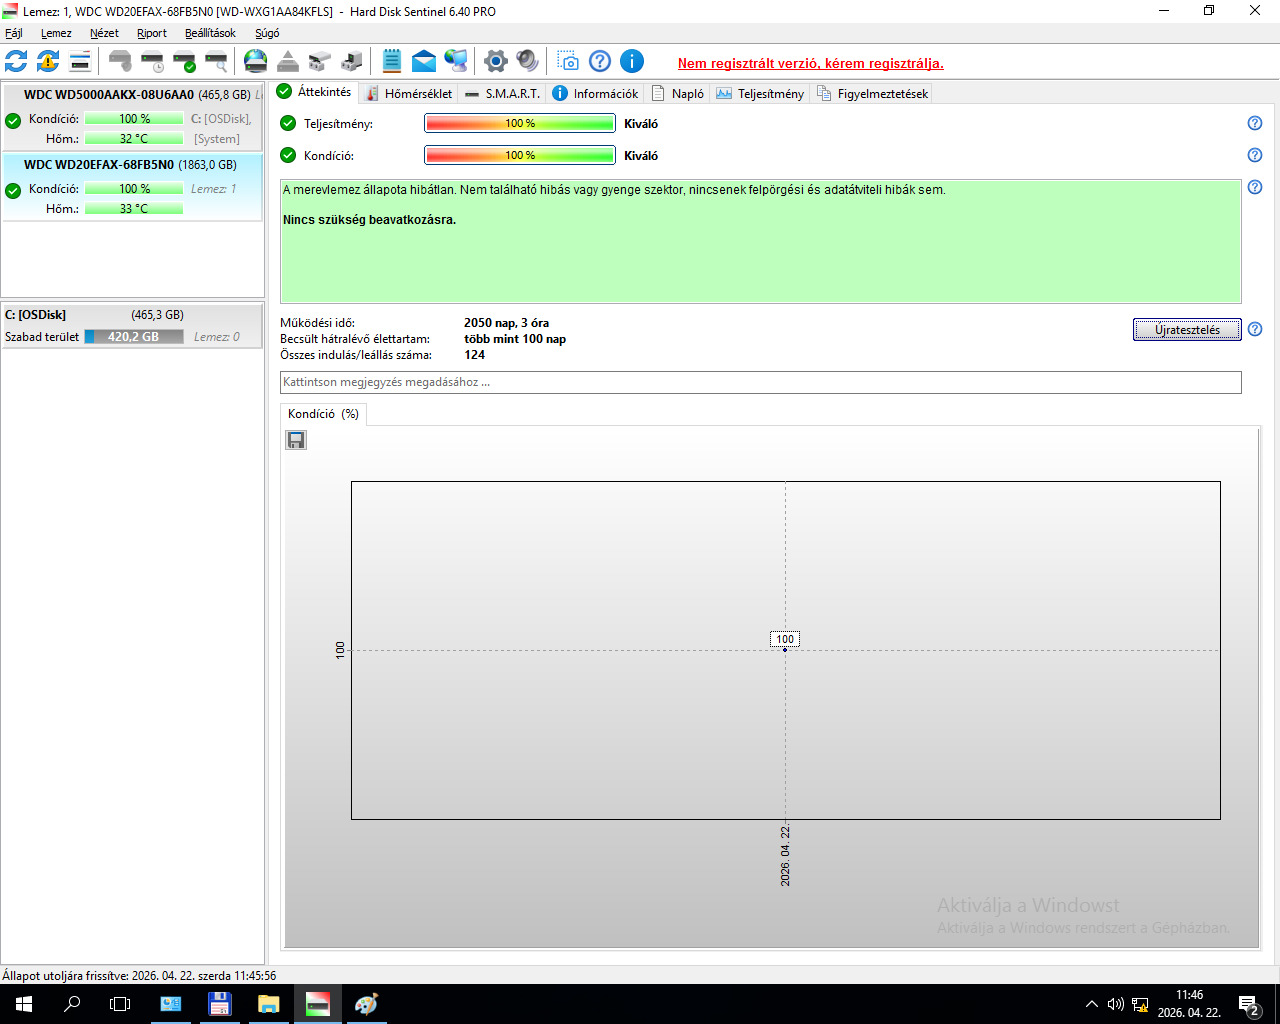Viewport: 1280px width, 1024px height.
Task: Click the 'több mint 100 nap' value
Action: 515,339
